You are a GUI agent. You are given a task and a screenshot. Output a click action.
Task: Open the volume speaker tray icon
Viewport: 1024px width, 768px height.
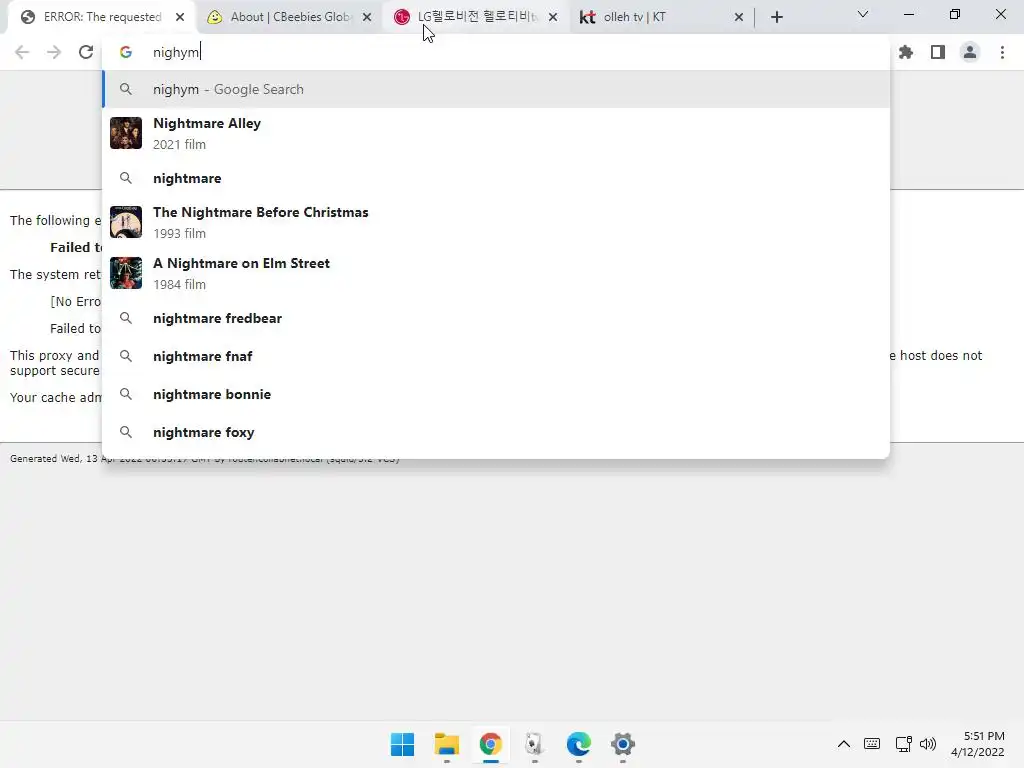coord(927,744)
